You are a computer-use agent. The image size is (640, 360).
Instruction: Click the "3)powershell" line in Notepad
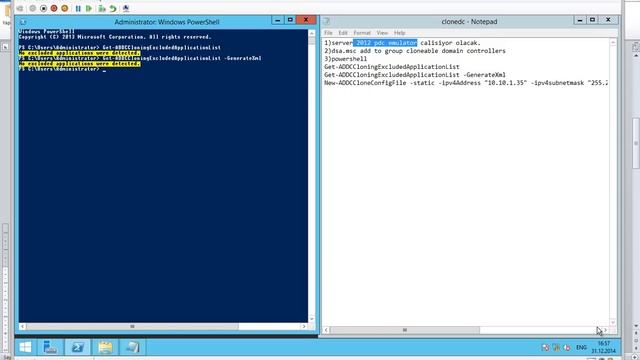pos(346,59)
